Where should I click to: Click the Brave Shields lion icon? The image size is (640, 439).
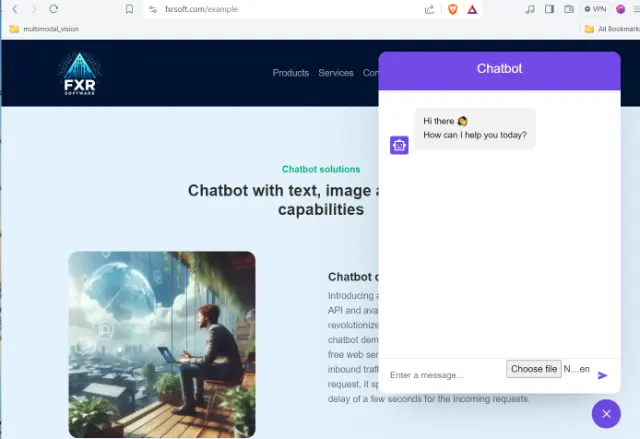(452, 9)
